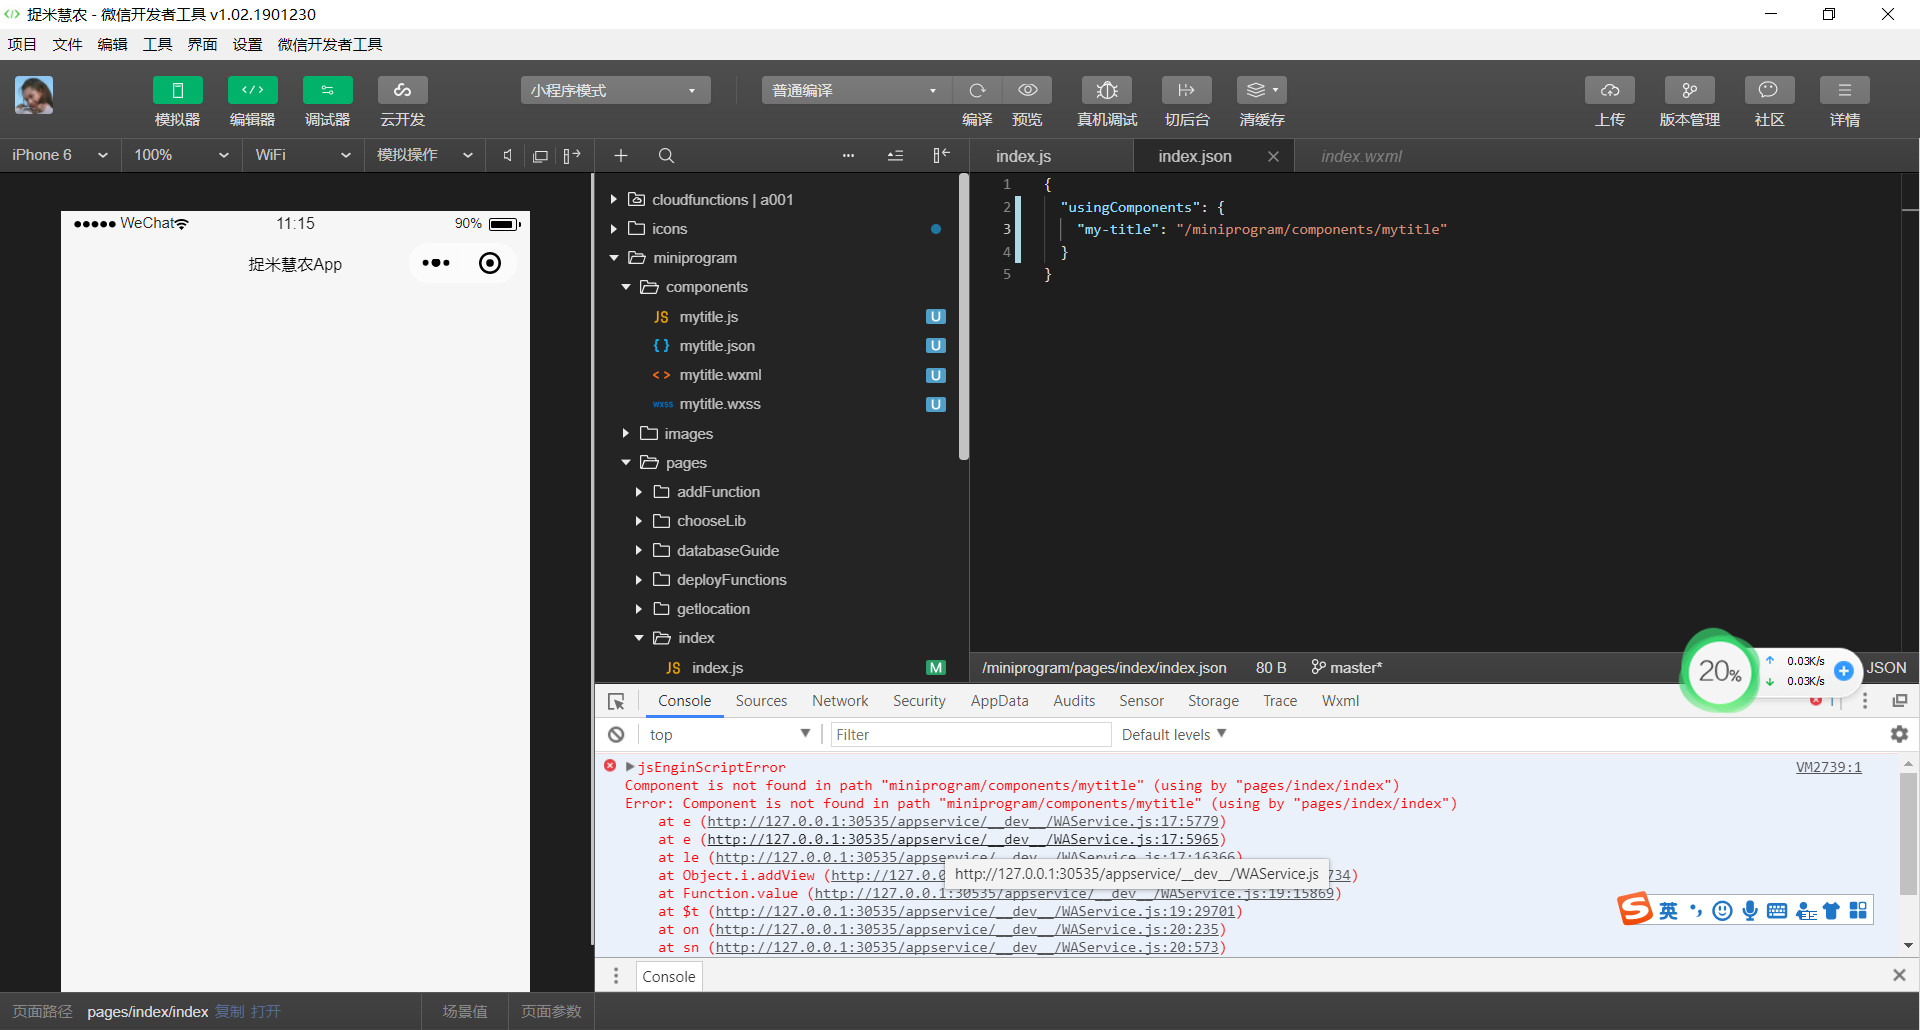Switch to the Sources devtools tab

tap(761, 700)
